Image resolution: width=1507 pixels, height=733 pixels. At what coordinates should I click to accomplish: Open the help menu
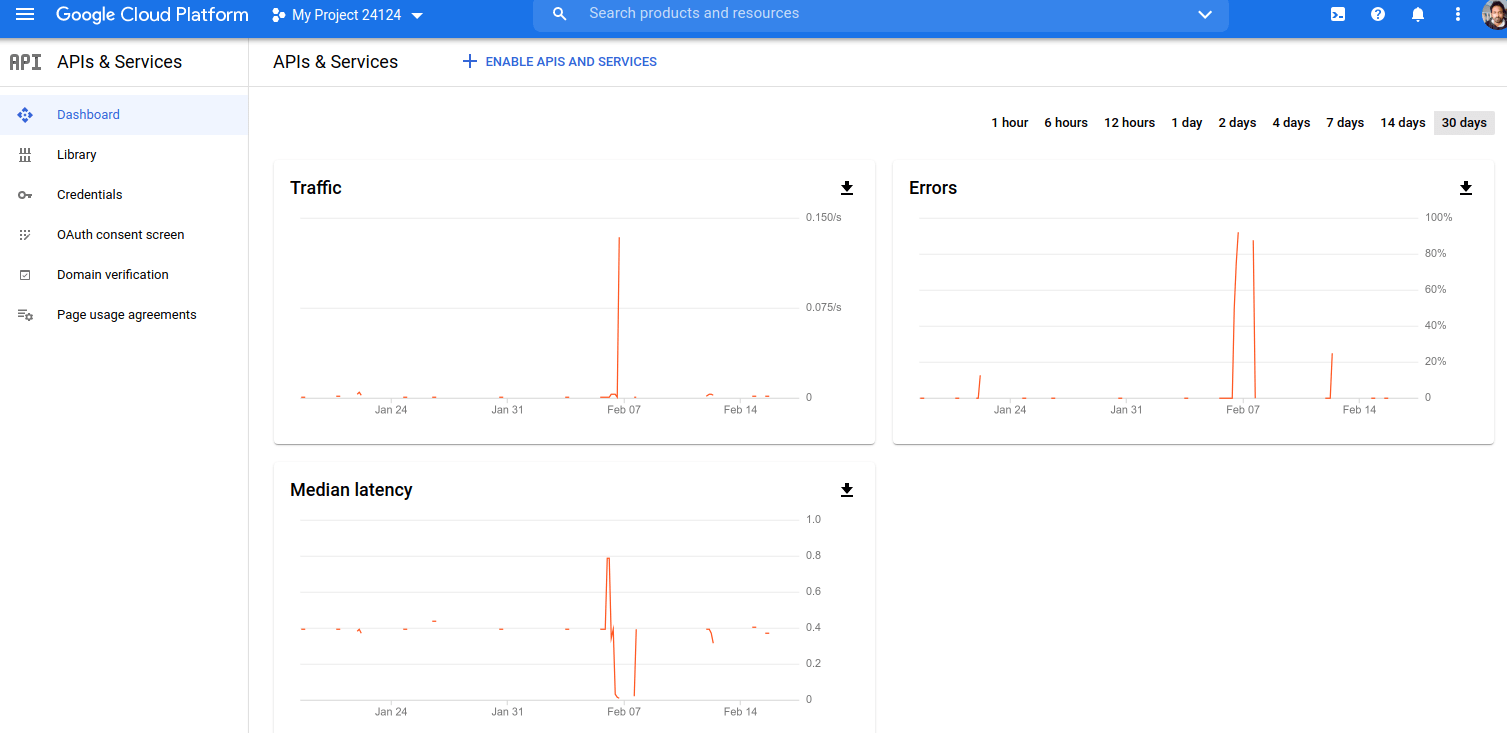1377,14
